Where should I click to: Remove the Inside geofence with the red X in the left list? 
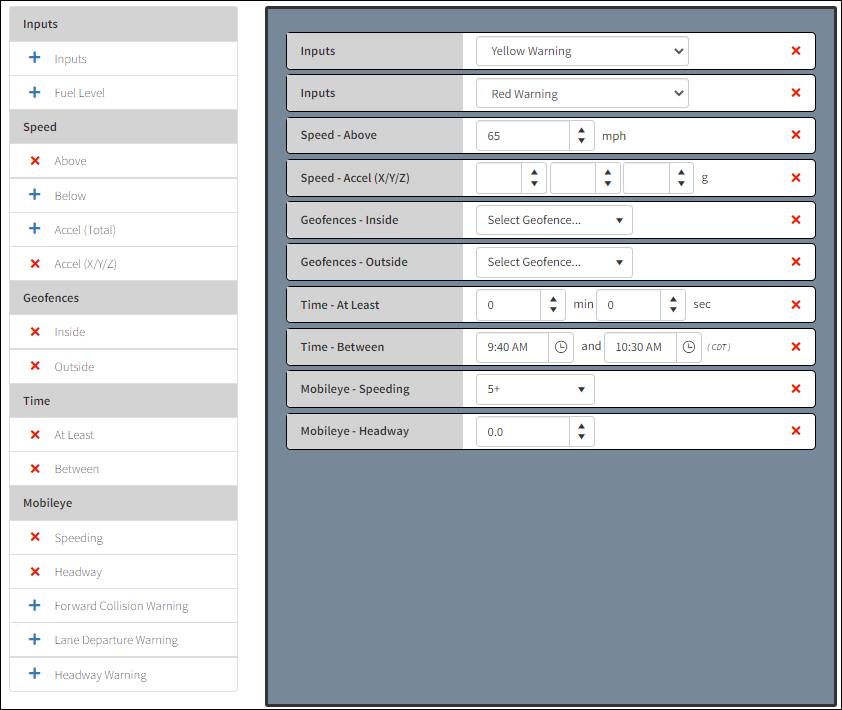[x=35, y=331]
